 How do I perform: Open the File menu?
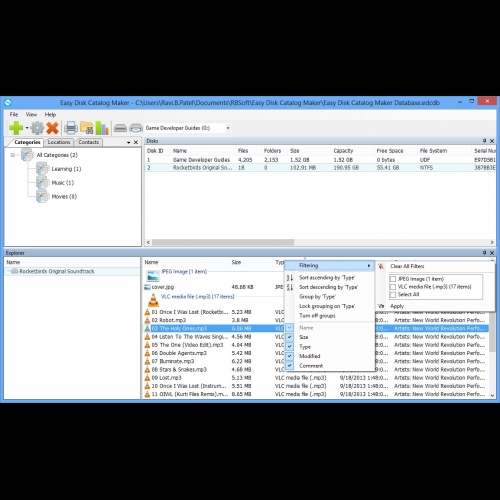14,115
